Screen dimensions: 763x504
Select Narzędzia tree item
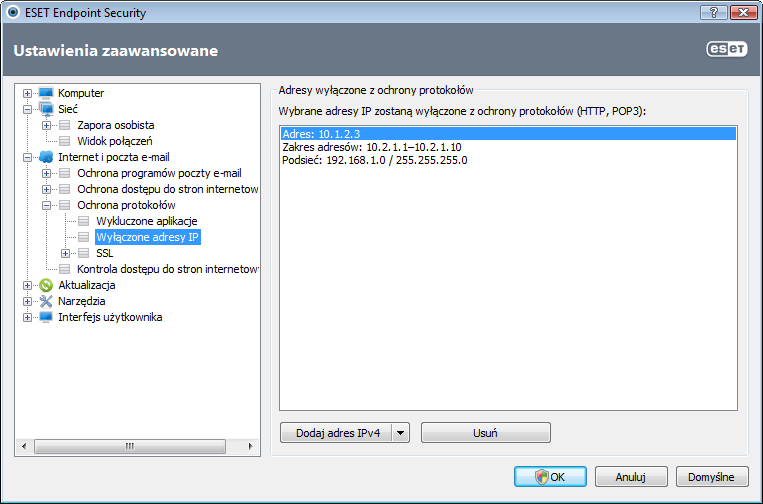(82, 301)
